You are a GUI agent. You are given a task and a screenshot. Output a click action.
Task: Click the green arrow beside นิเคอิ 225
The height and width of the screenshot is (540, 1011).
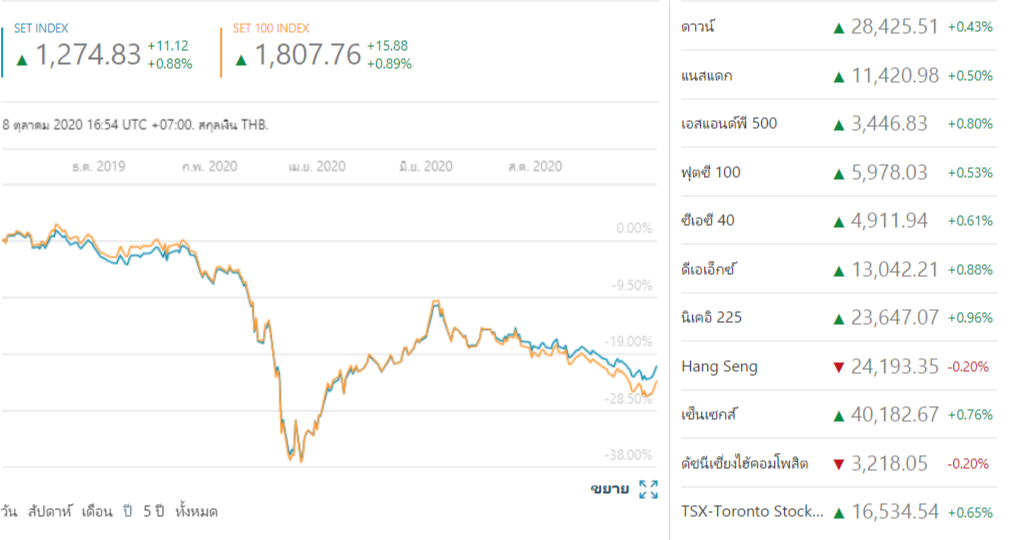pyautogui.click(x=838, y=318)
